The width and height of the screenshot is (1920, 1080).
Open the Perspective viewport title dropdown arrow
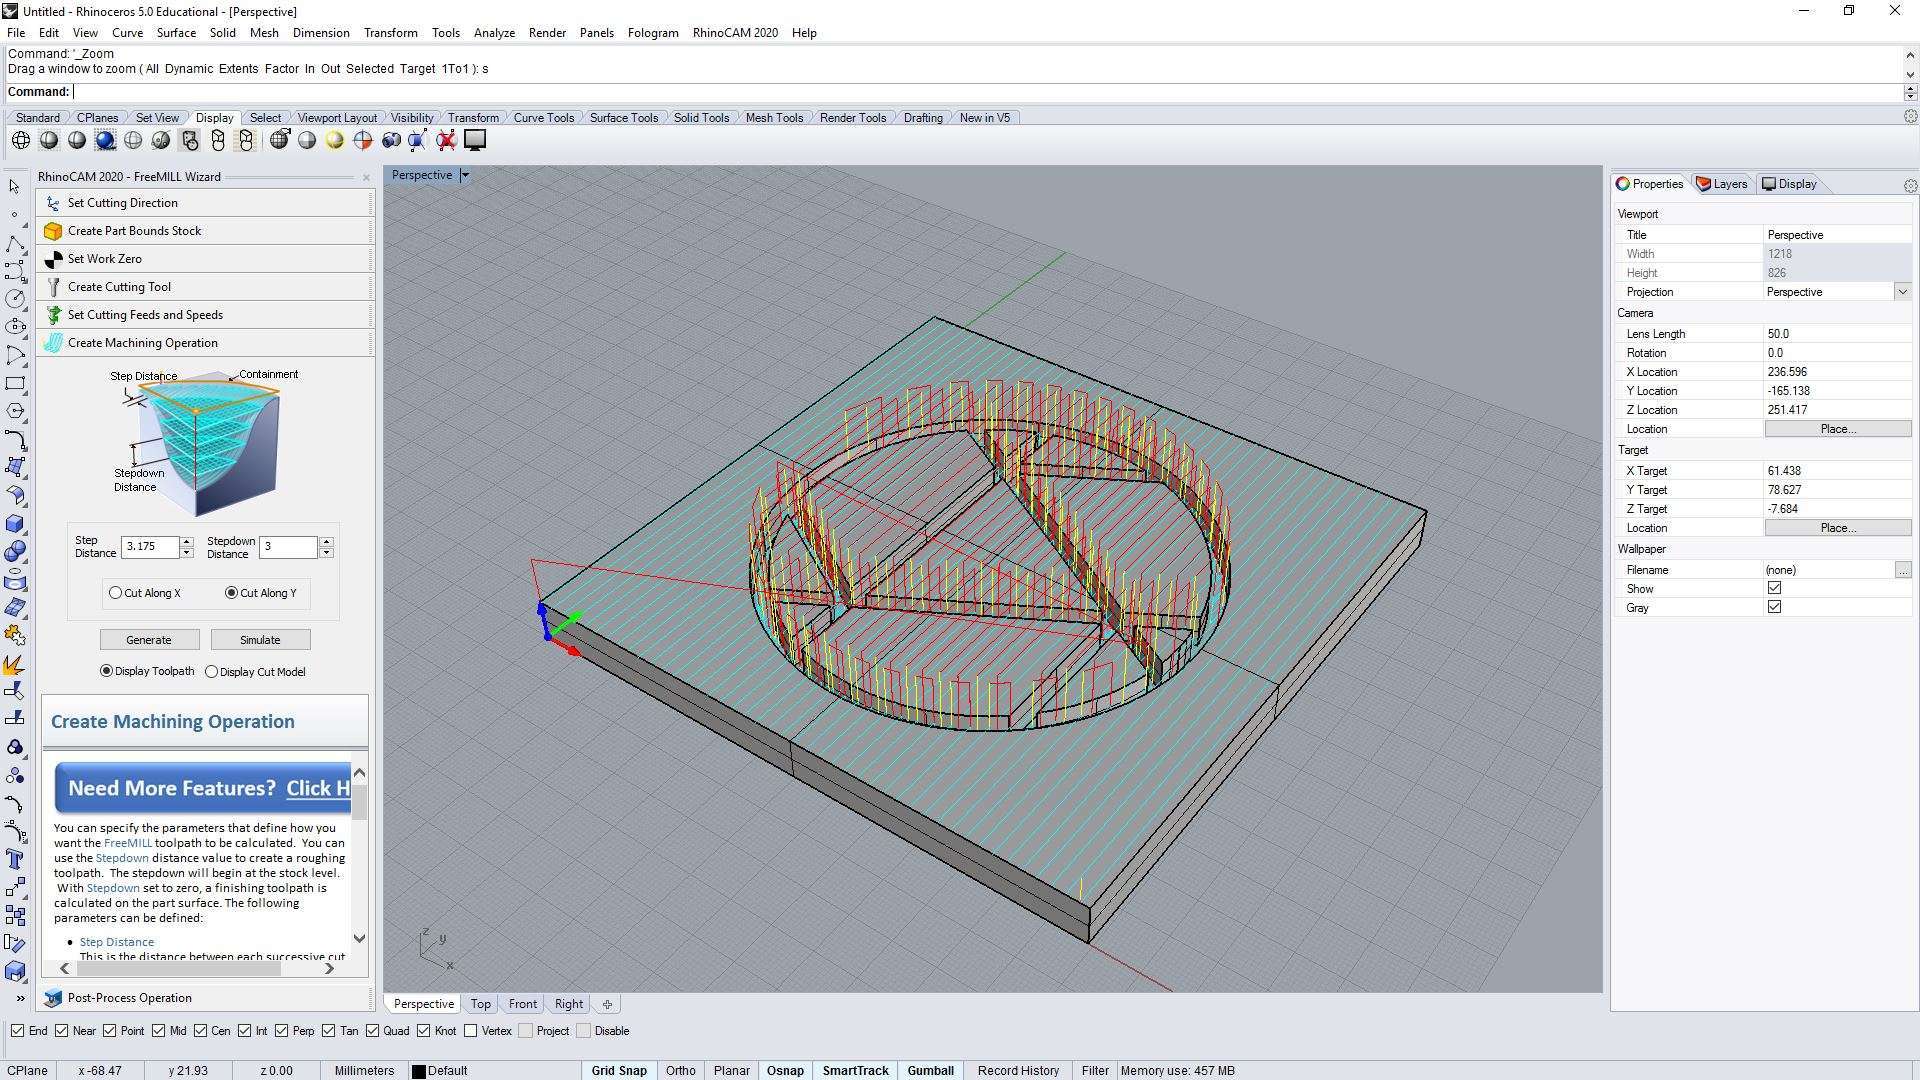pos(465,175)
